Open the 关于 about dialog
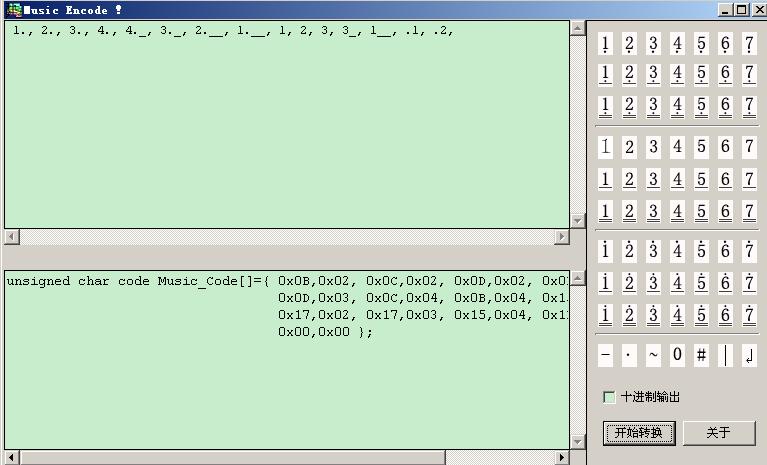The image size is (767, 465). (x=718, y=433)
